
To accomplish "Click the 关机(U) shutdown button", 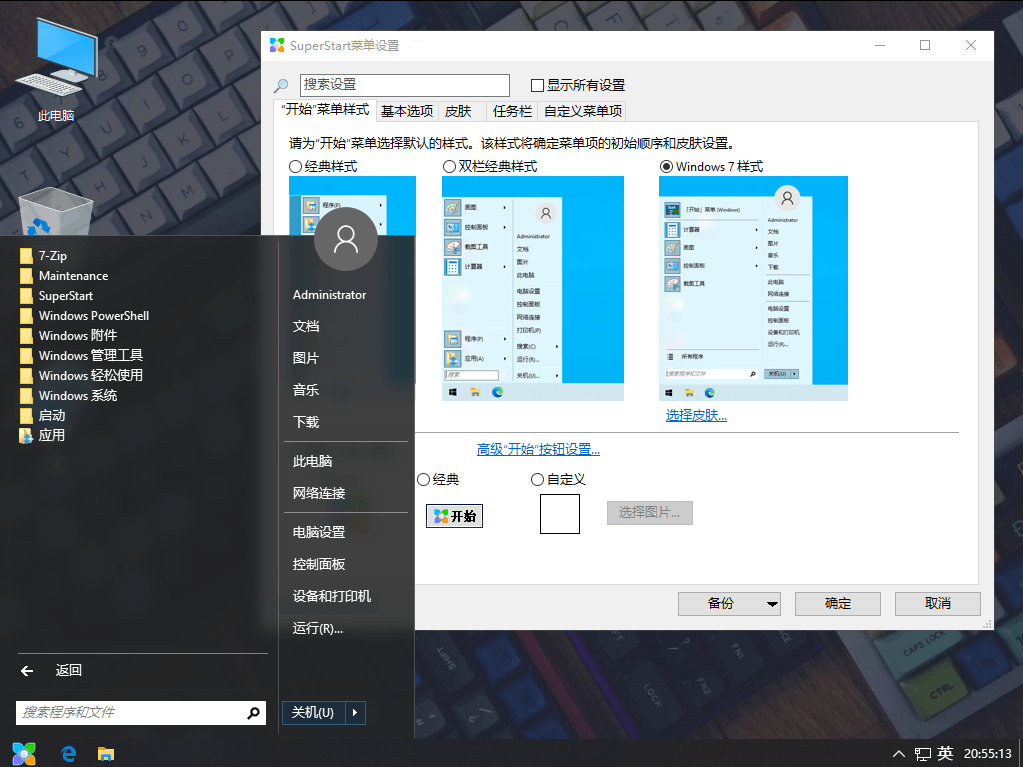I will point(313,712).
